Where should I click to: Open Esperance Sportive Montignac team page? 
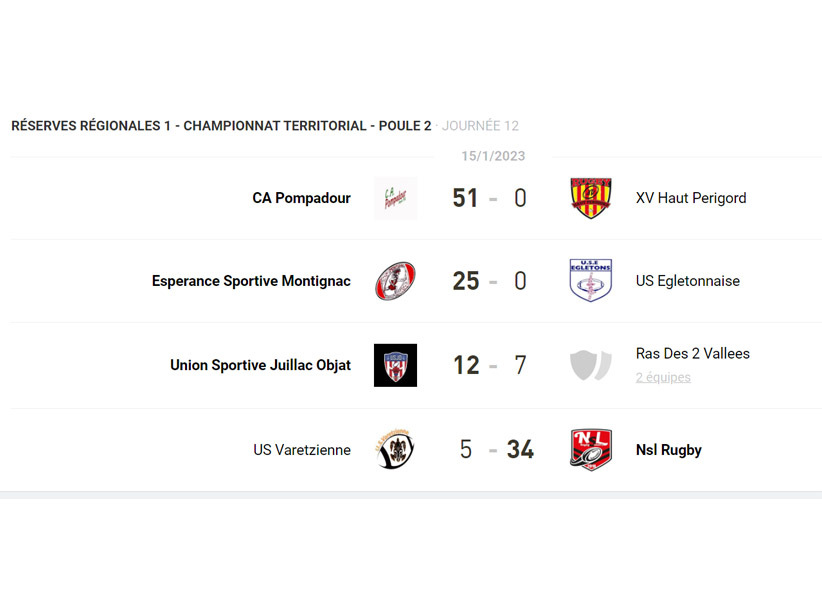point(251,281)
